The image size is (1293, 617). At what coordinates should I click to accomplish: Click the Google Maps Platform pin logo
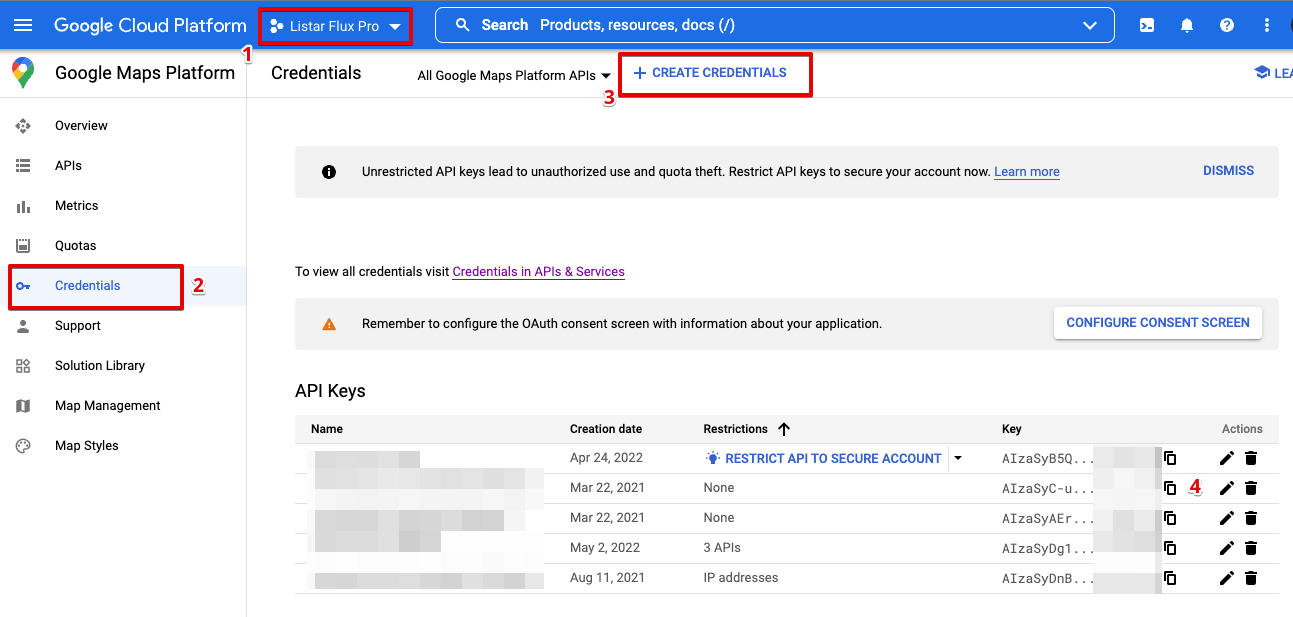click(x=23, y=73)
